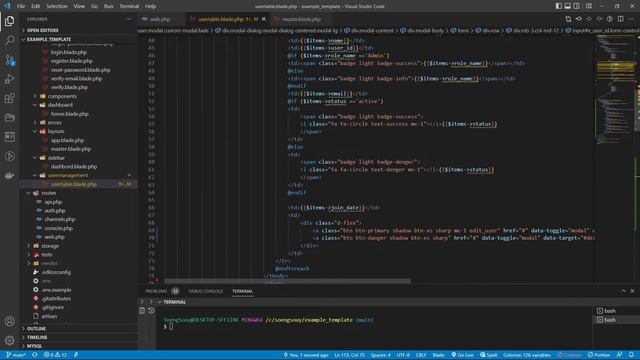Open the File menu

point(21,6)
